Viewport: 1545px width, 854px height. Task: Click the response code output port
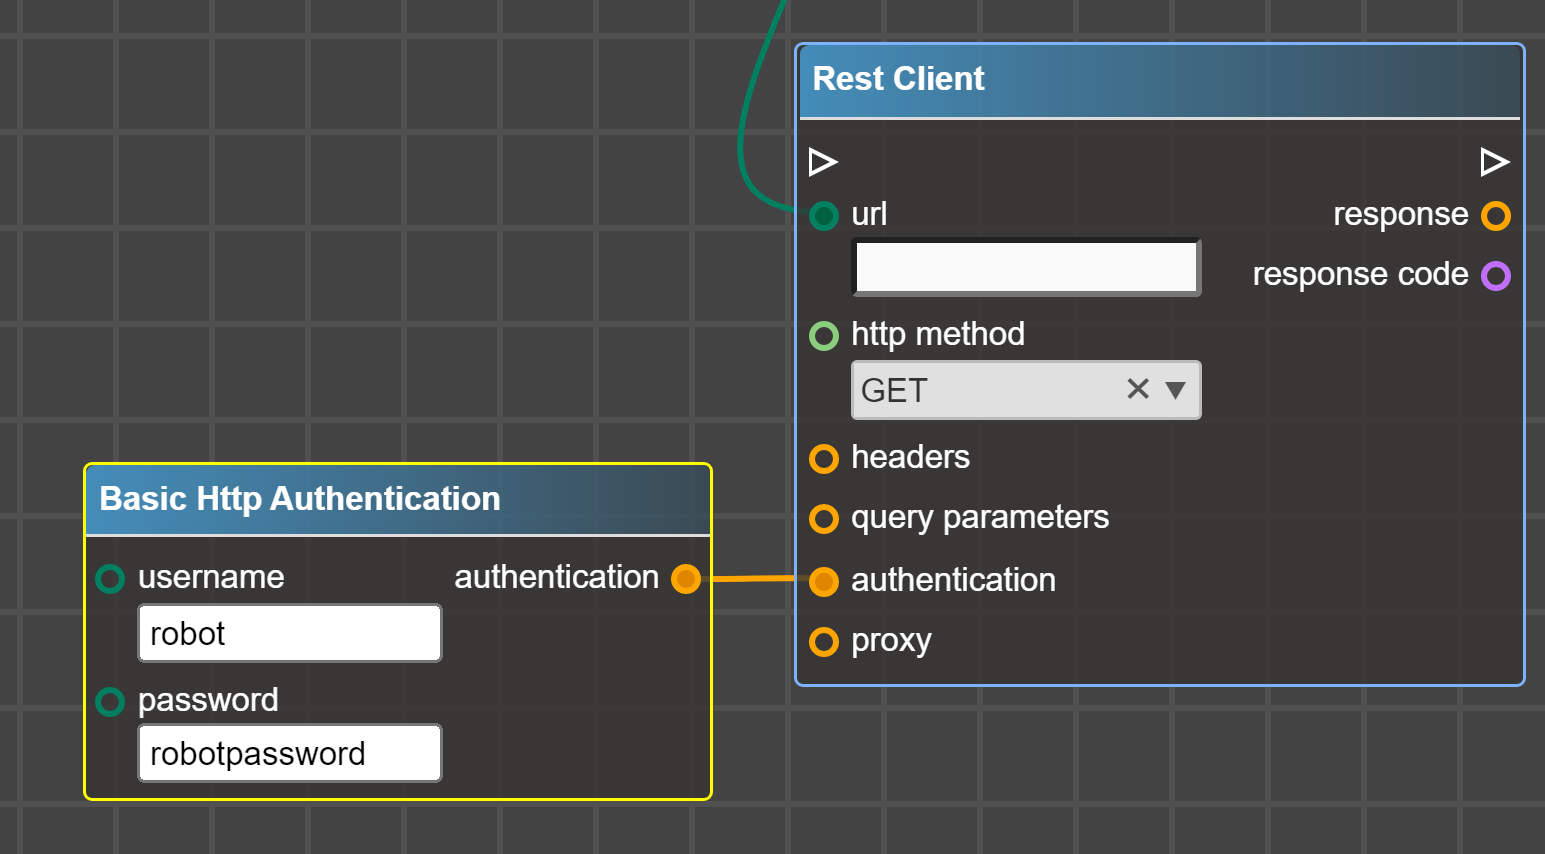tap(1495, 275)
